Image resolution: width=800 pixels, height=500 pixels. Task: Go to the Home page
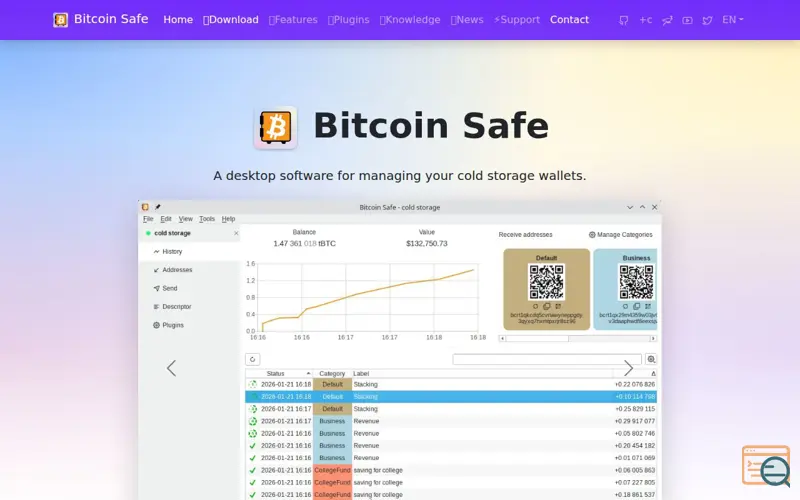click(x=178, y=20)
